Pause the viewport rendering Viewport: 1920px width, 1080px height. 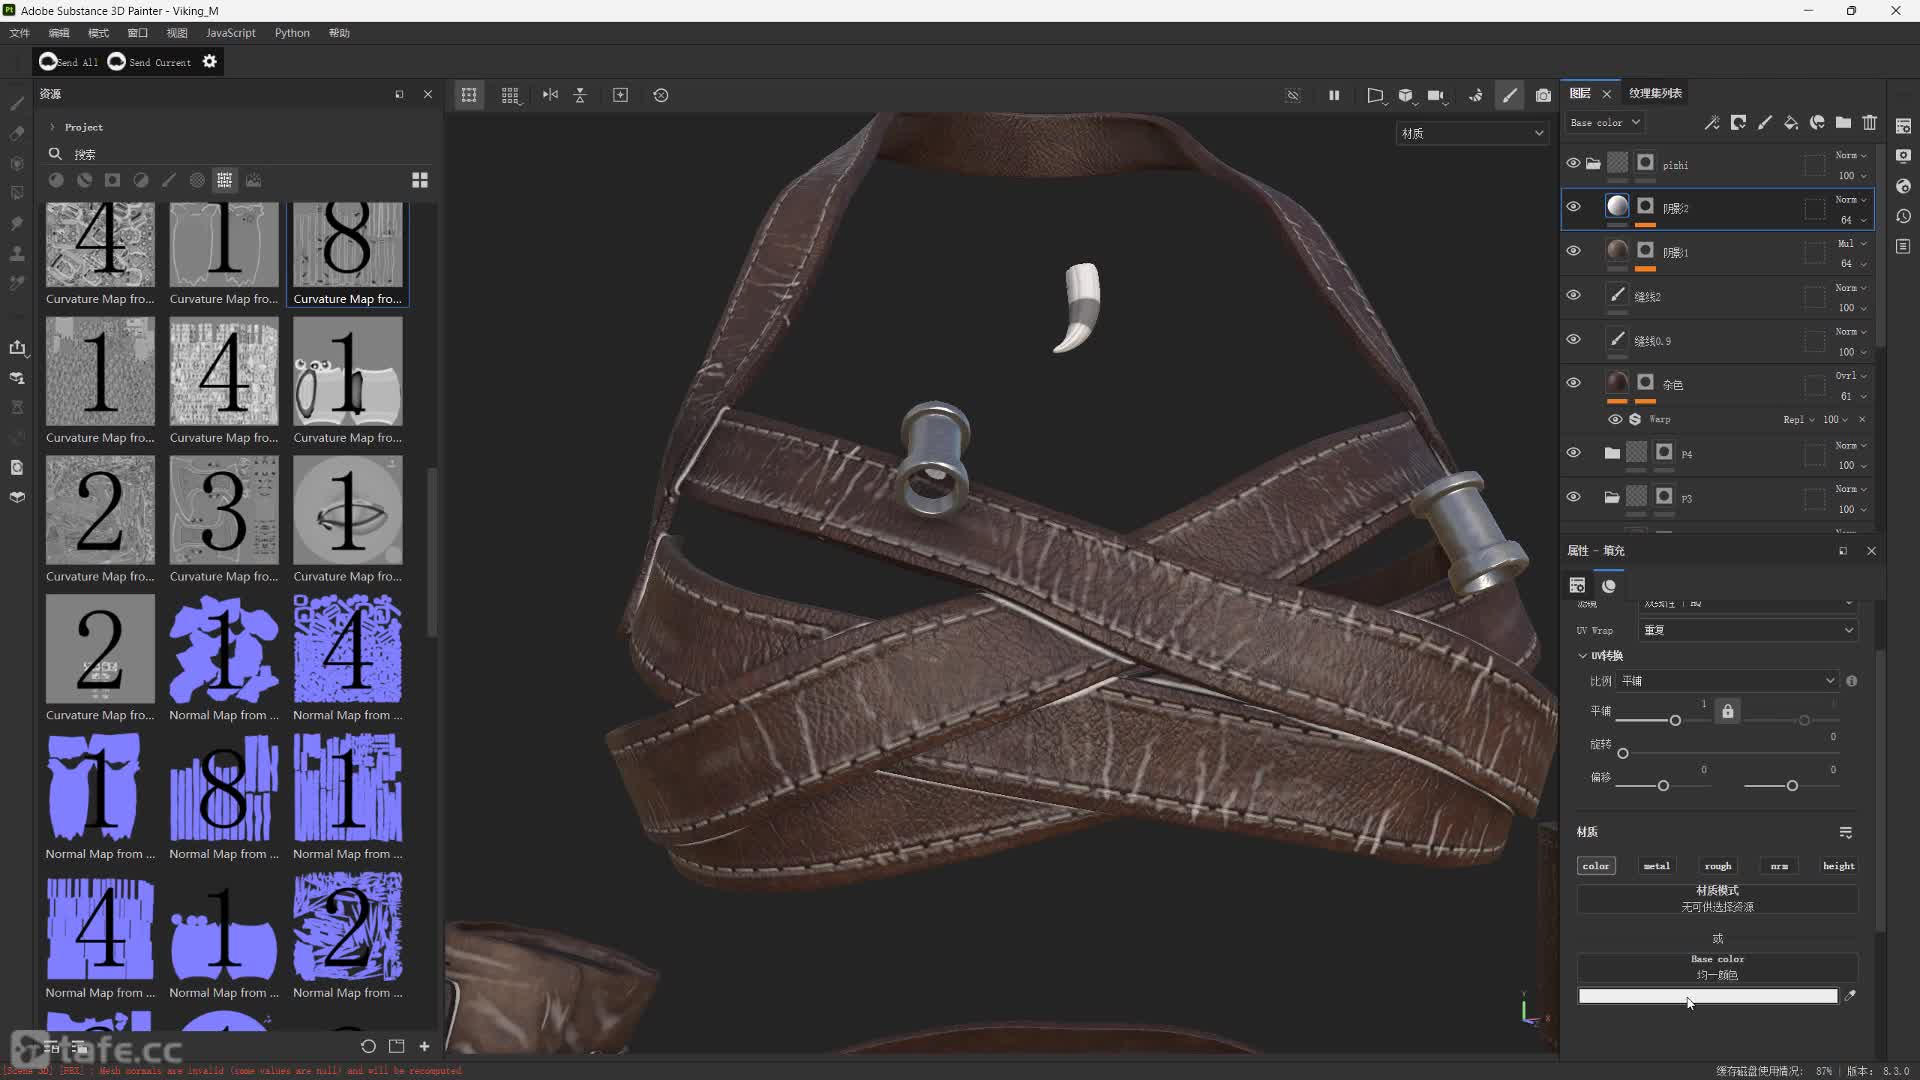point(1333,95)
